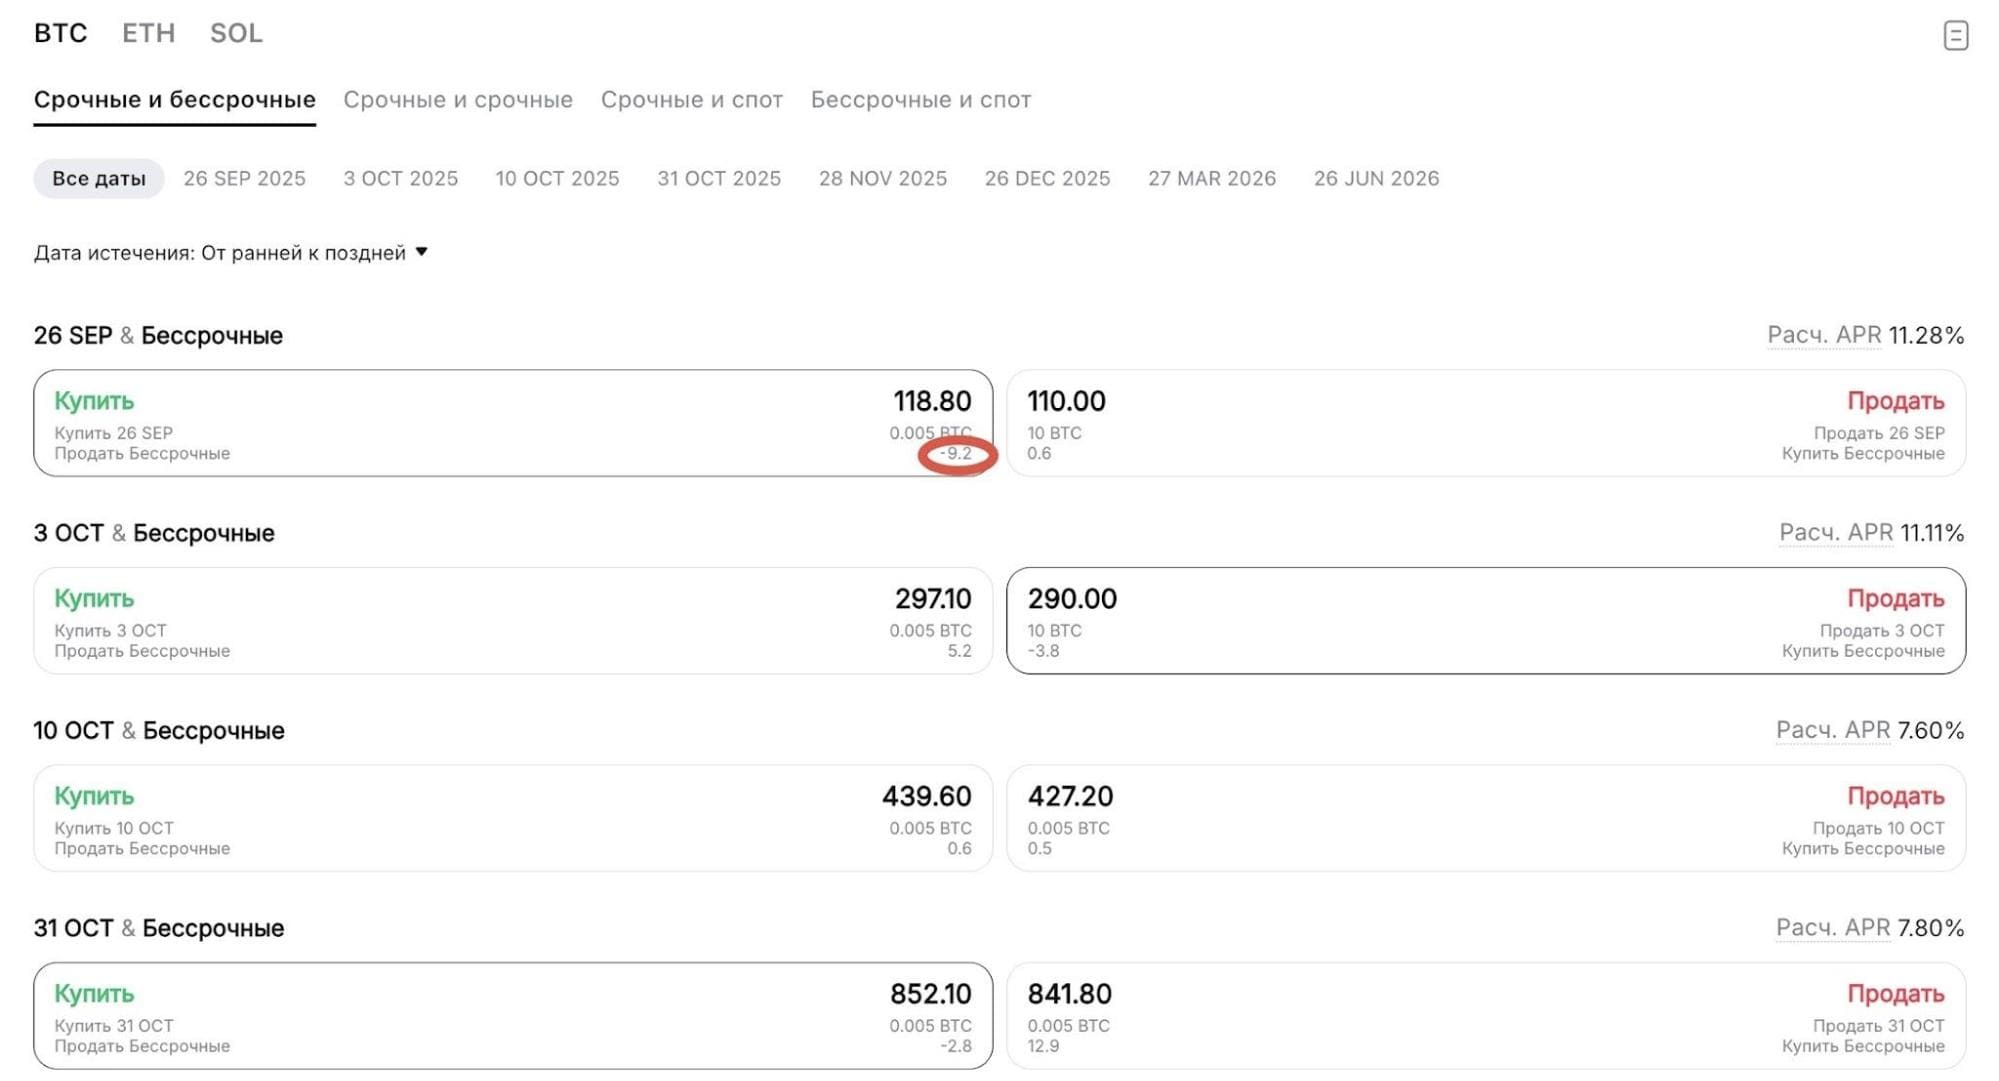
Task: Open the document icon at top right
Action: point(1956,35)
